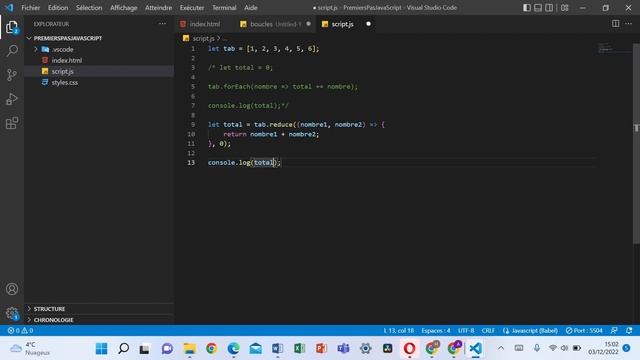Open the Explorer view in activity bar
This screenshot has height=360, width=640.
12,27
